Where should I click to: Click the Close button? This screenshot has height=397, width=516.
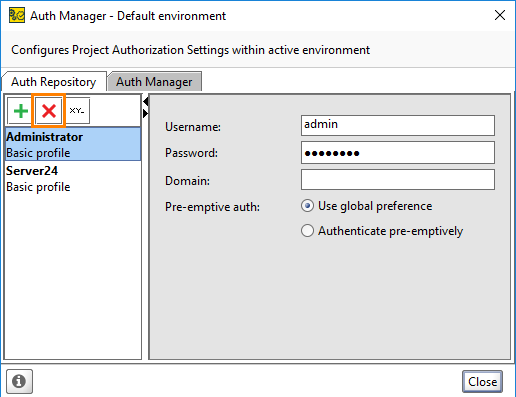(482, 381)
